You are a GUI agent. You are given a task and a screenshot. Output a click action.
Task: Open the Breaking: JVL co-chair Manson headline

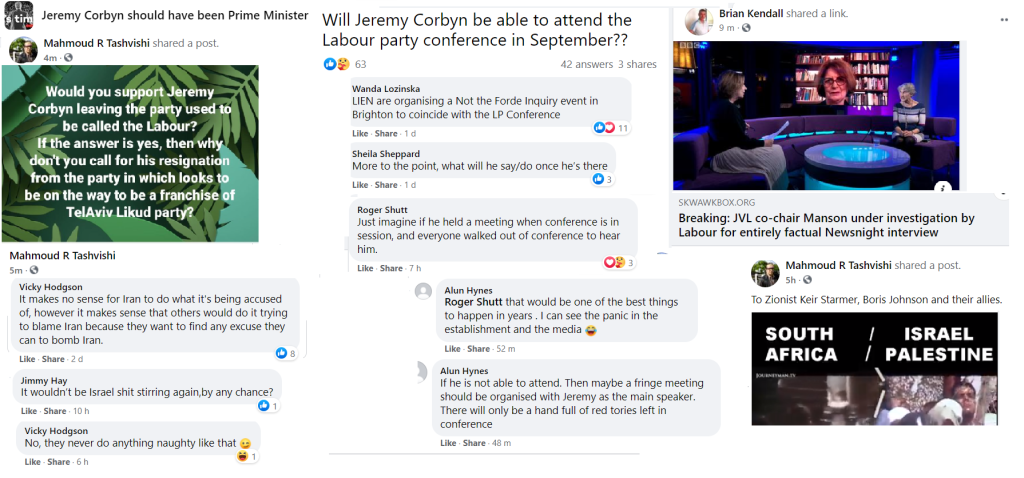click(x=824, y=225)
